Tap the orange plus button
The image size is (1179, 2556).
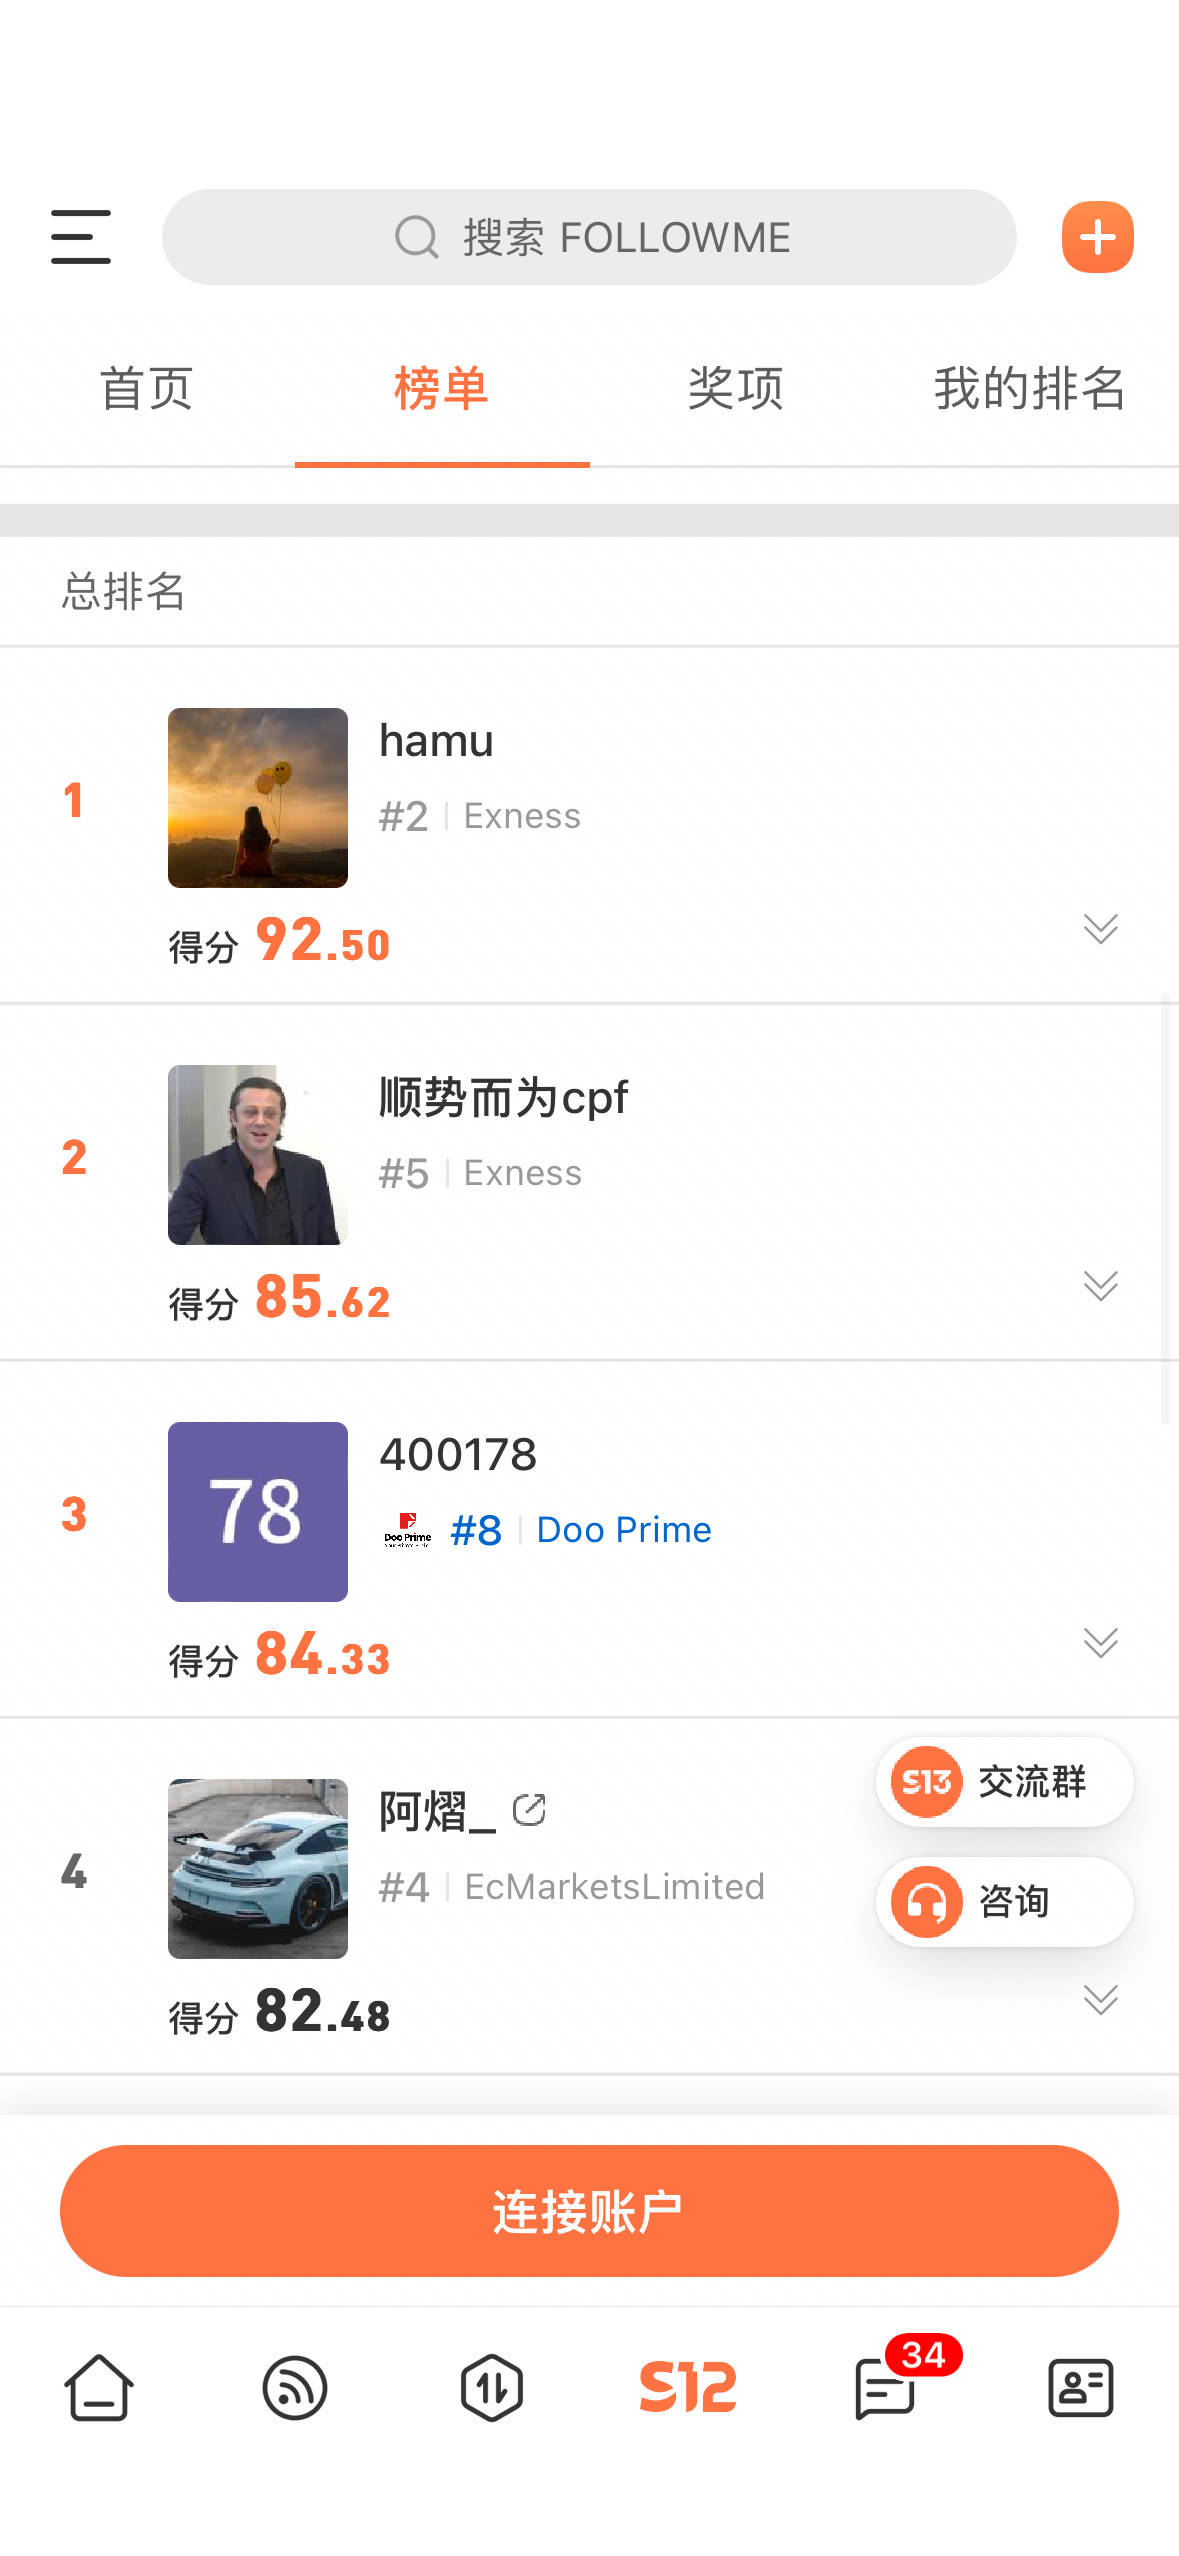(x=1097, y=237)
